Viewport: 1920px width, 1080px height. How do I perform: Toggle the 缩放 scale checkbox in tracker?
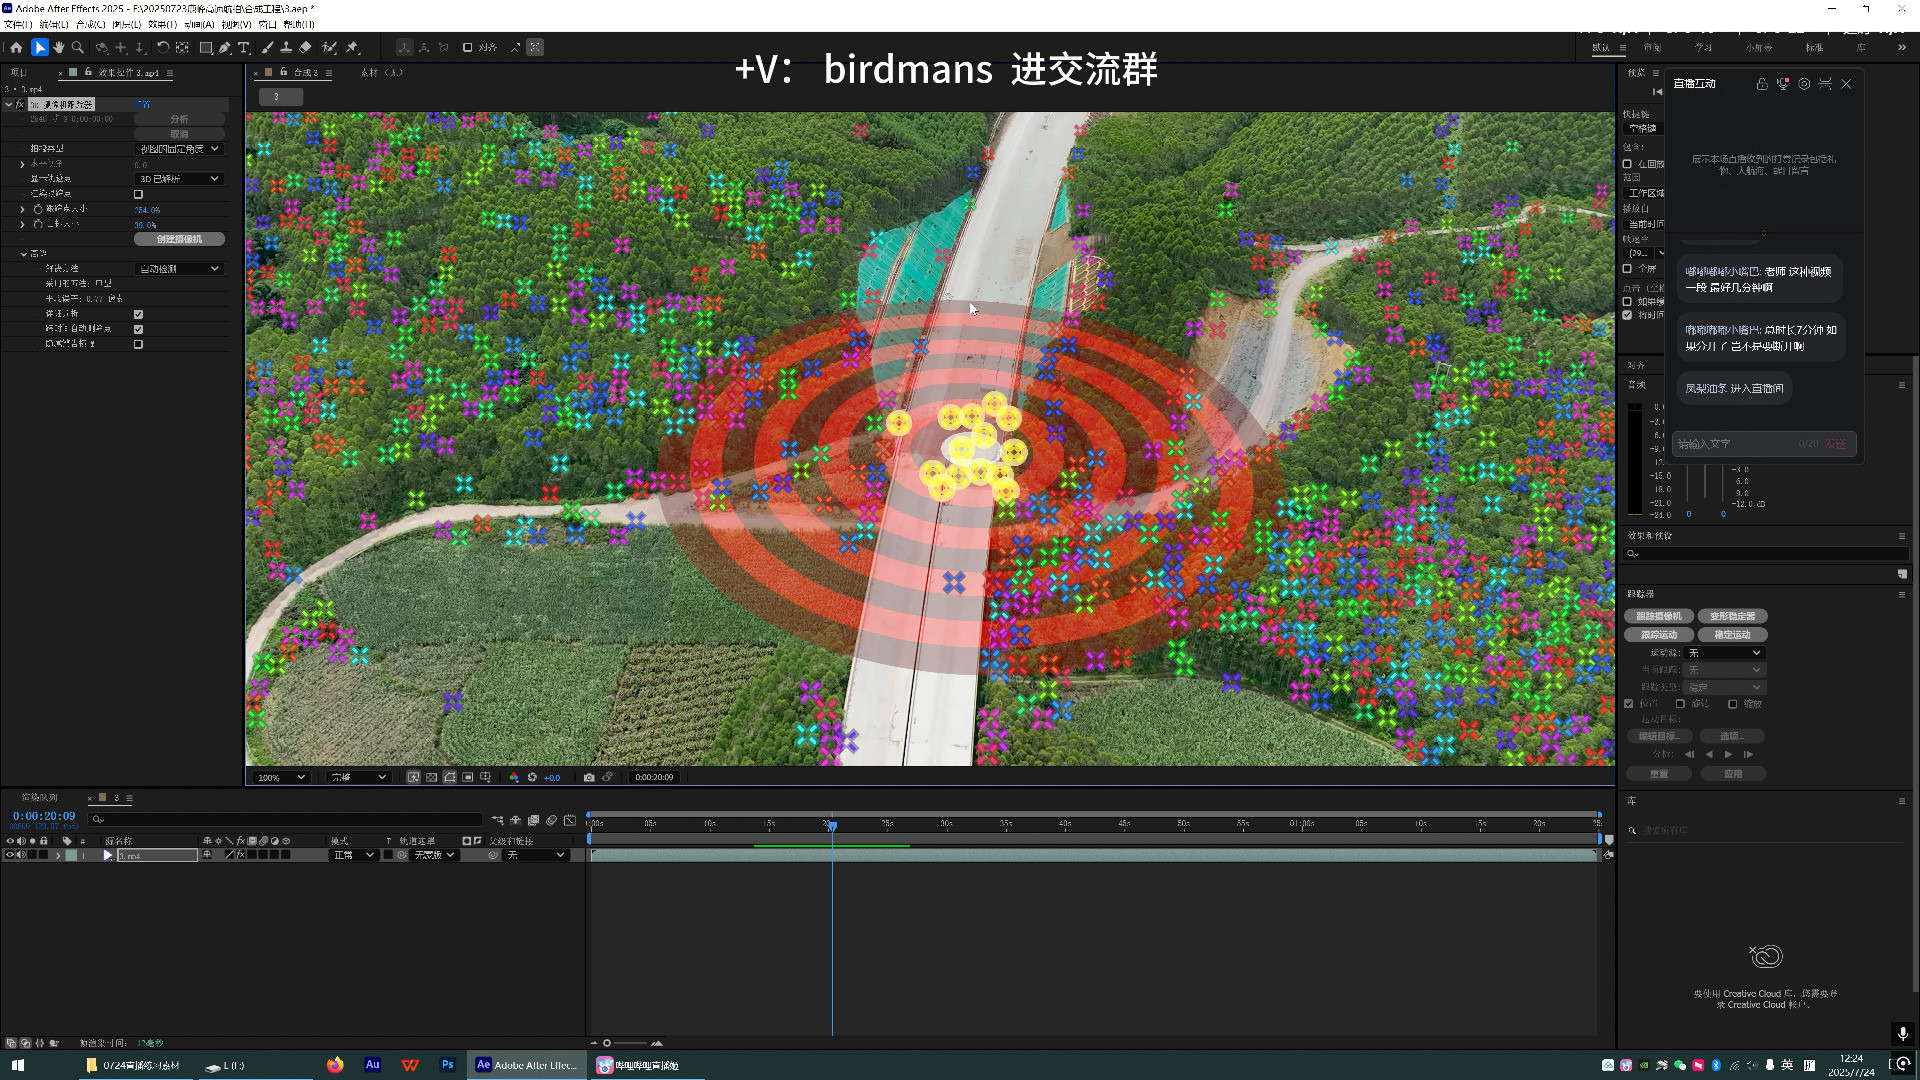click(x=1733, y=704)
